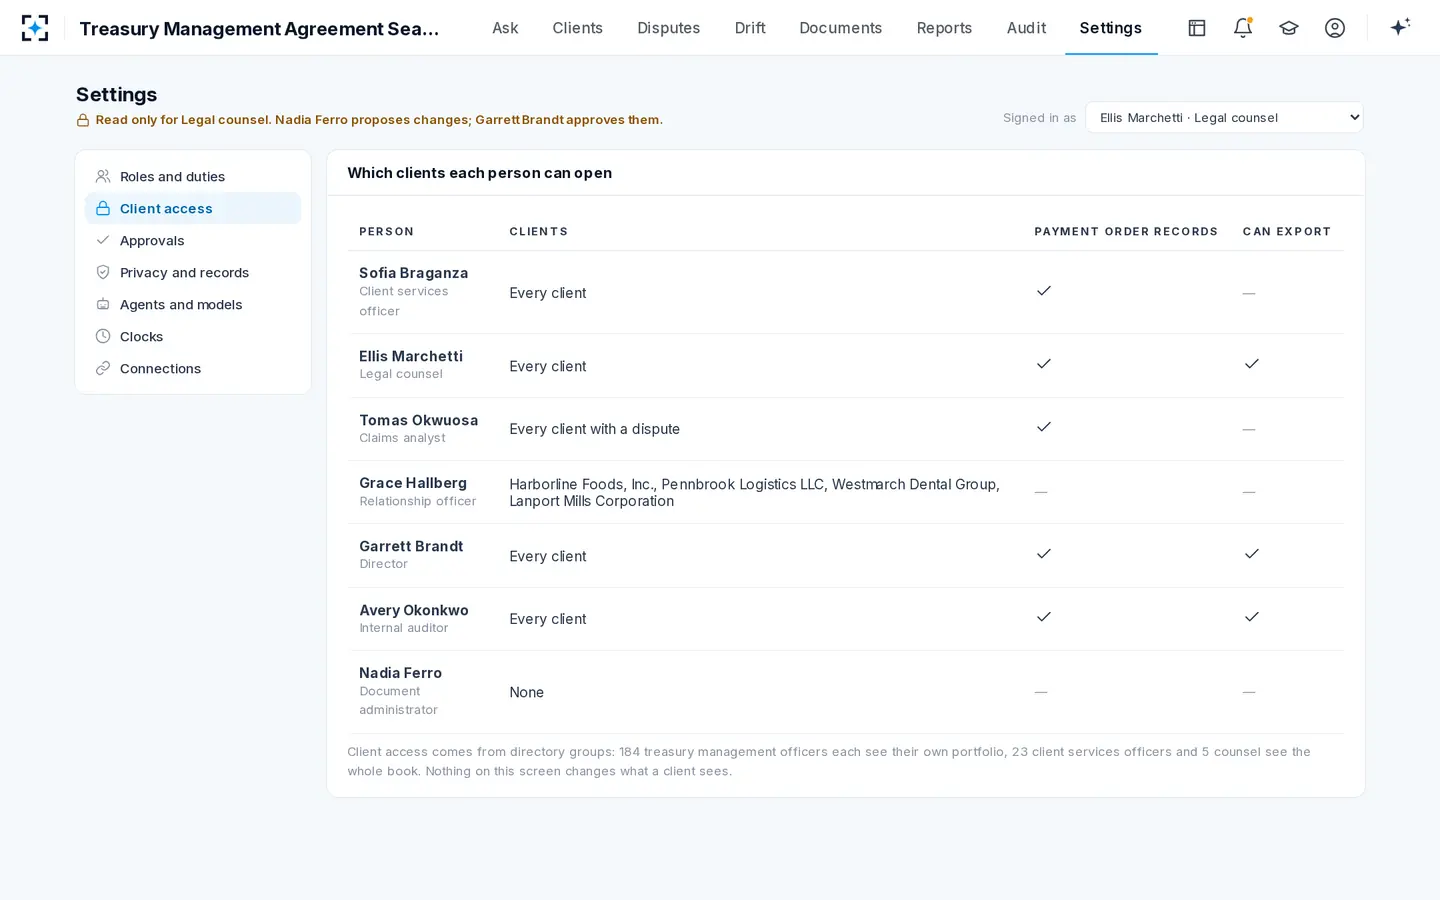This screenshot has height=900, width=1440.
Task: Click the Grace Hallberg name
Action: 413,483
